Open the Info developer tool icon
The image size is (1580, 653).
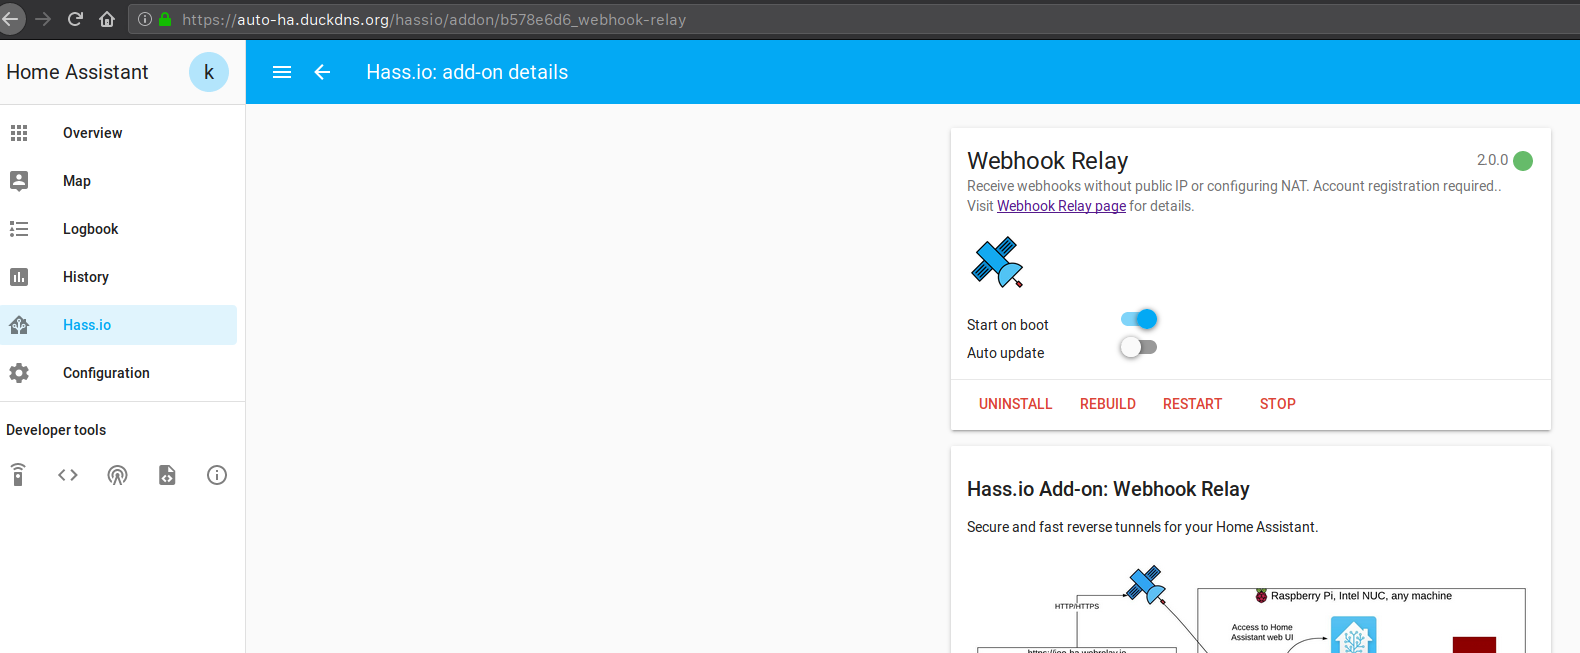(x=217, y=475)
